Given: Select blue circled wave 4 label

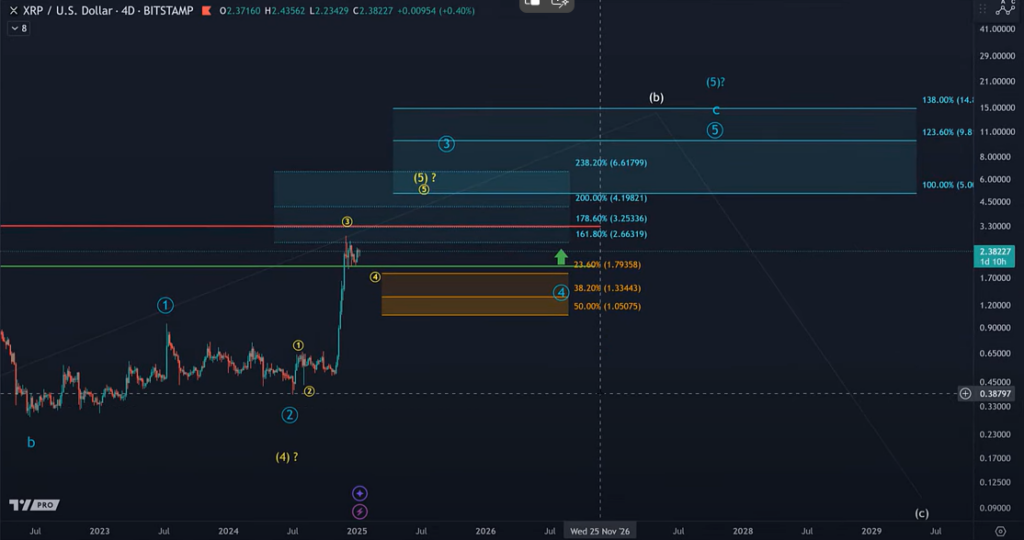Looking at the screenshot, I should [x=561, y=293].
